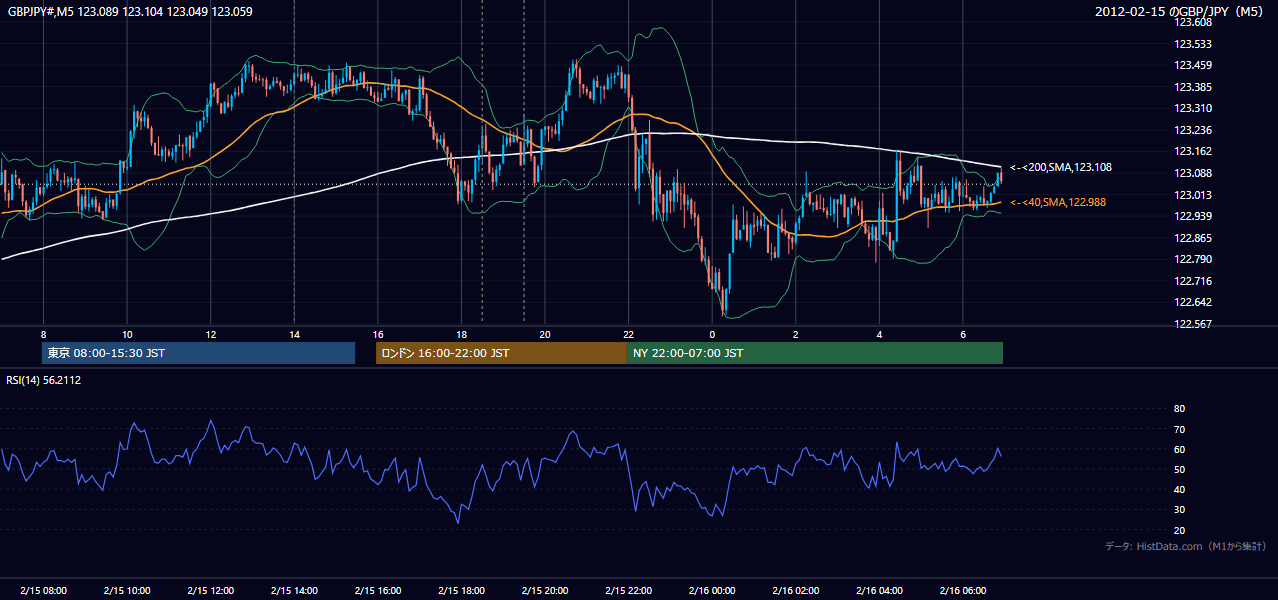This screenshot has width=1278, height=600.
Task: Click the bottom time label 2/15 10:00
Action: 127,590
